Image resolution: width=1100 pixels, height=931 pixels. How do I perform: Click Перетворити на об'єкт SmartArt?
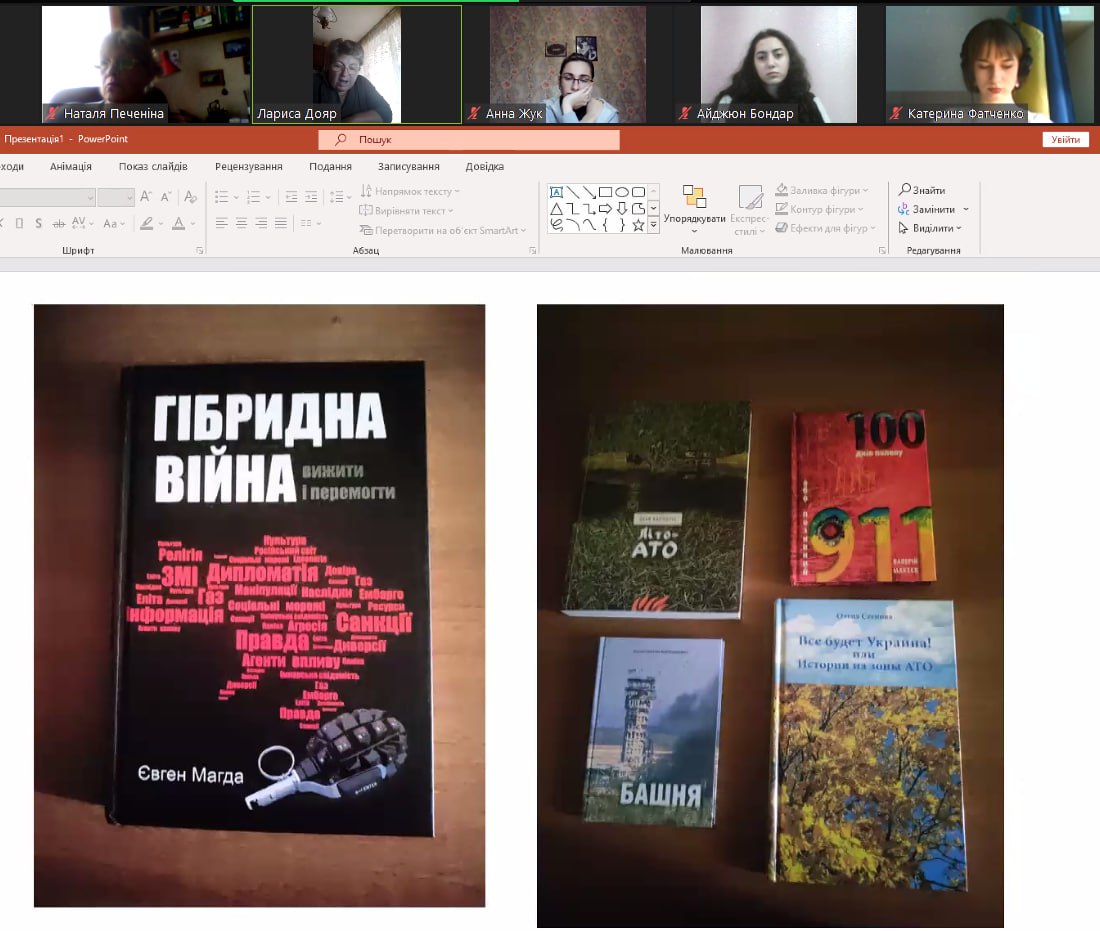(x=443, y=230)
